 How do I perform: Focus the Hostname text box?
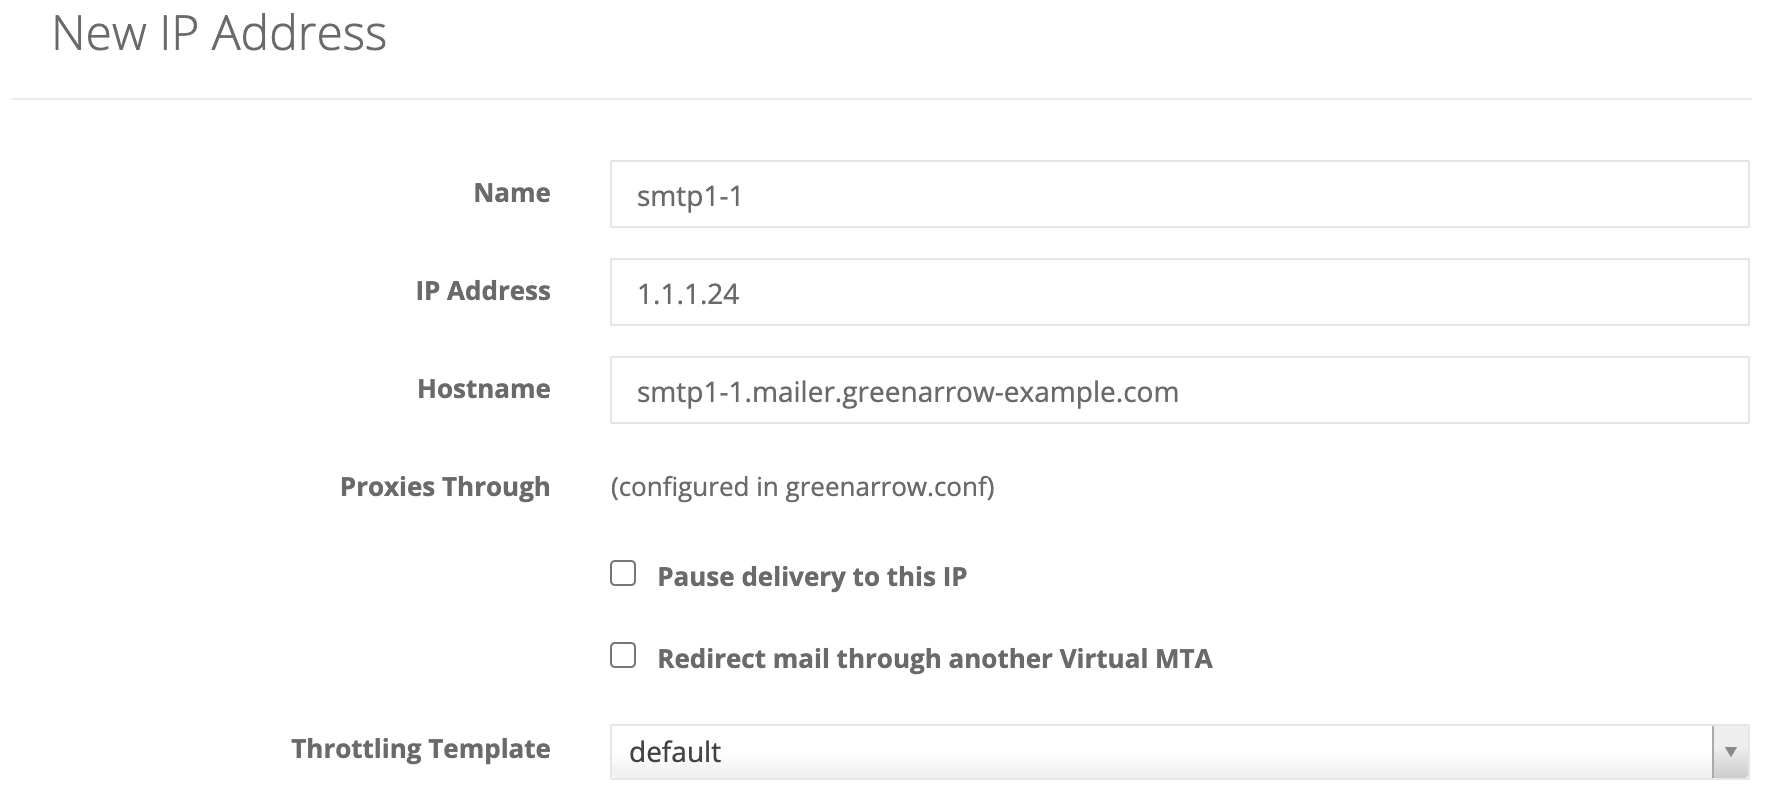(1178, 390)
